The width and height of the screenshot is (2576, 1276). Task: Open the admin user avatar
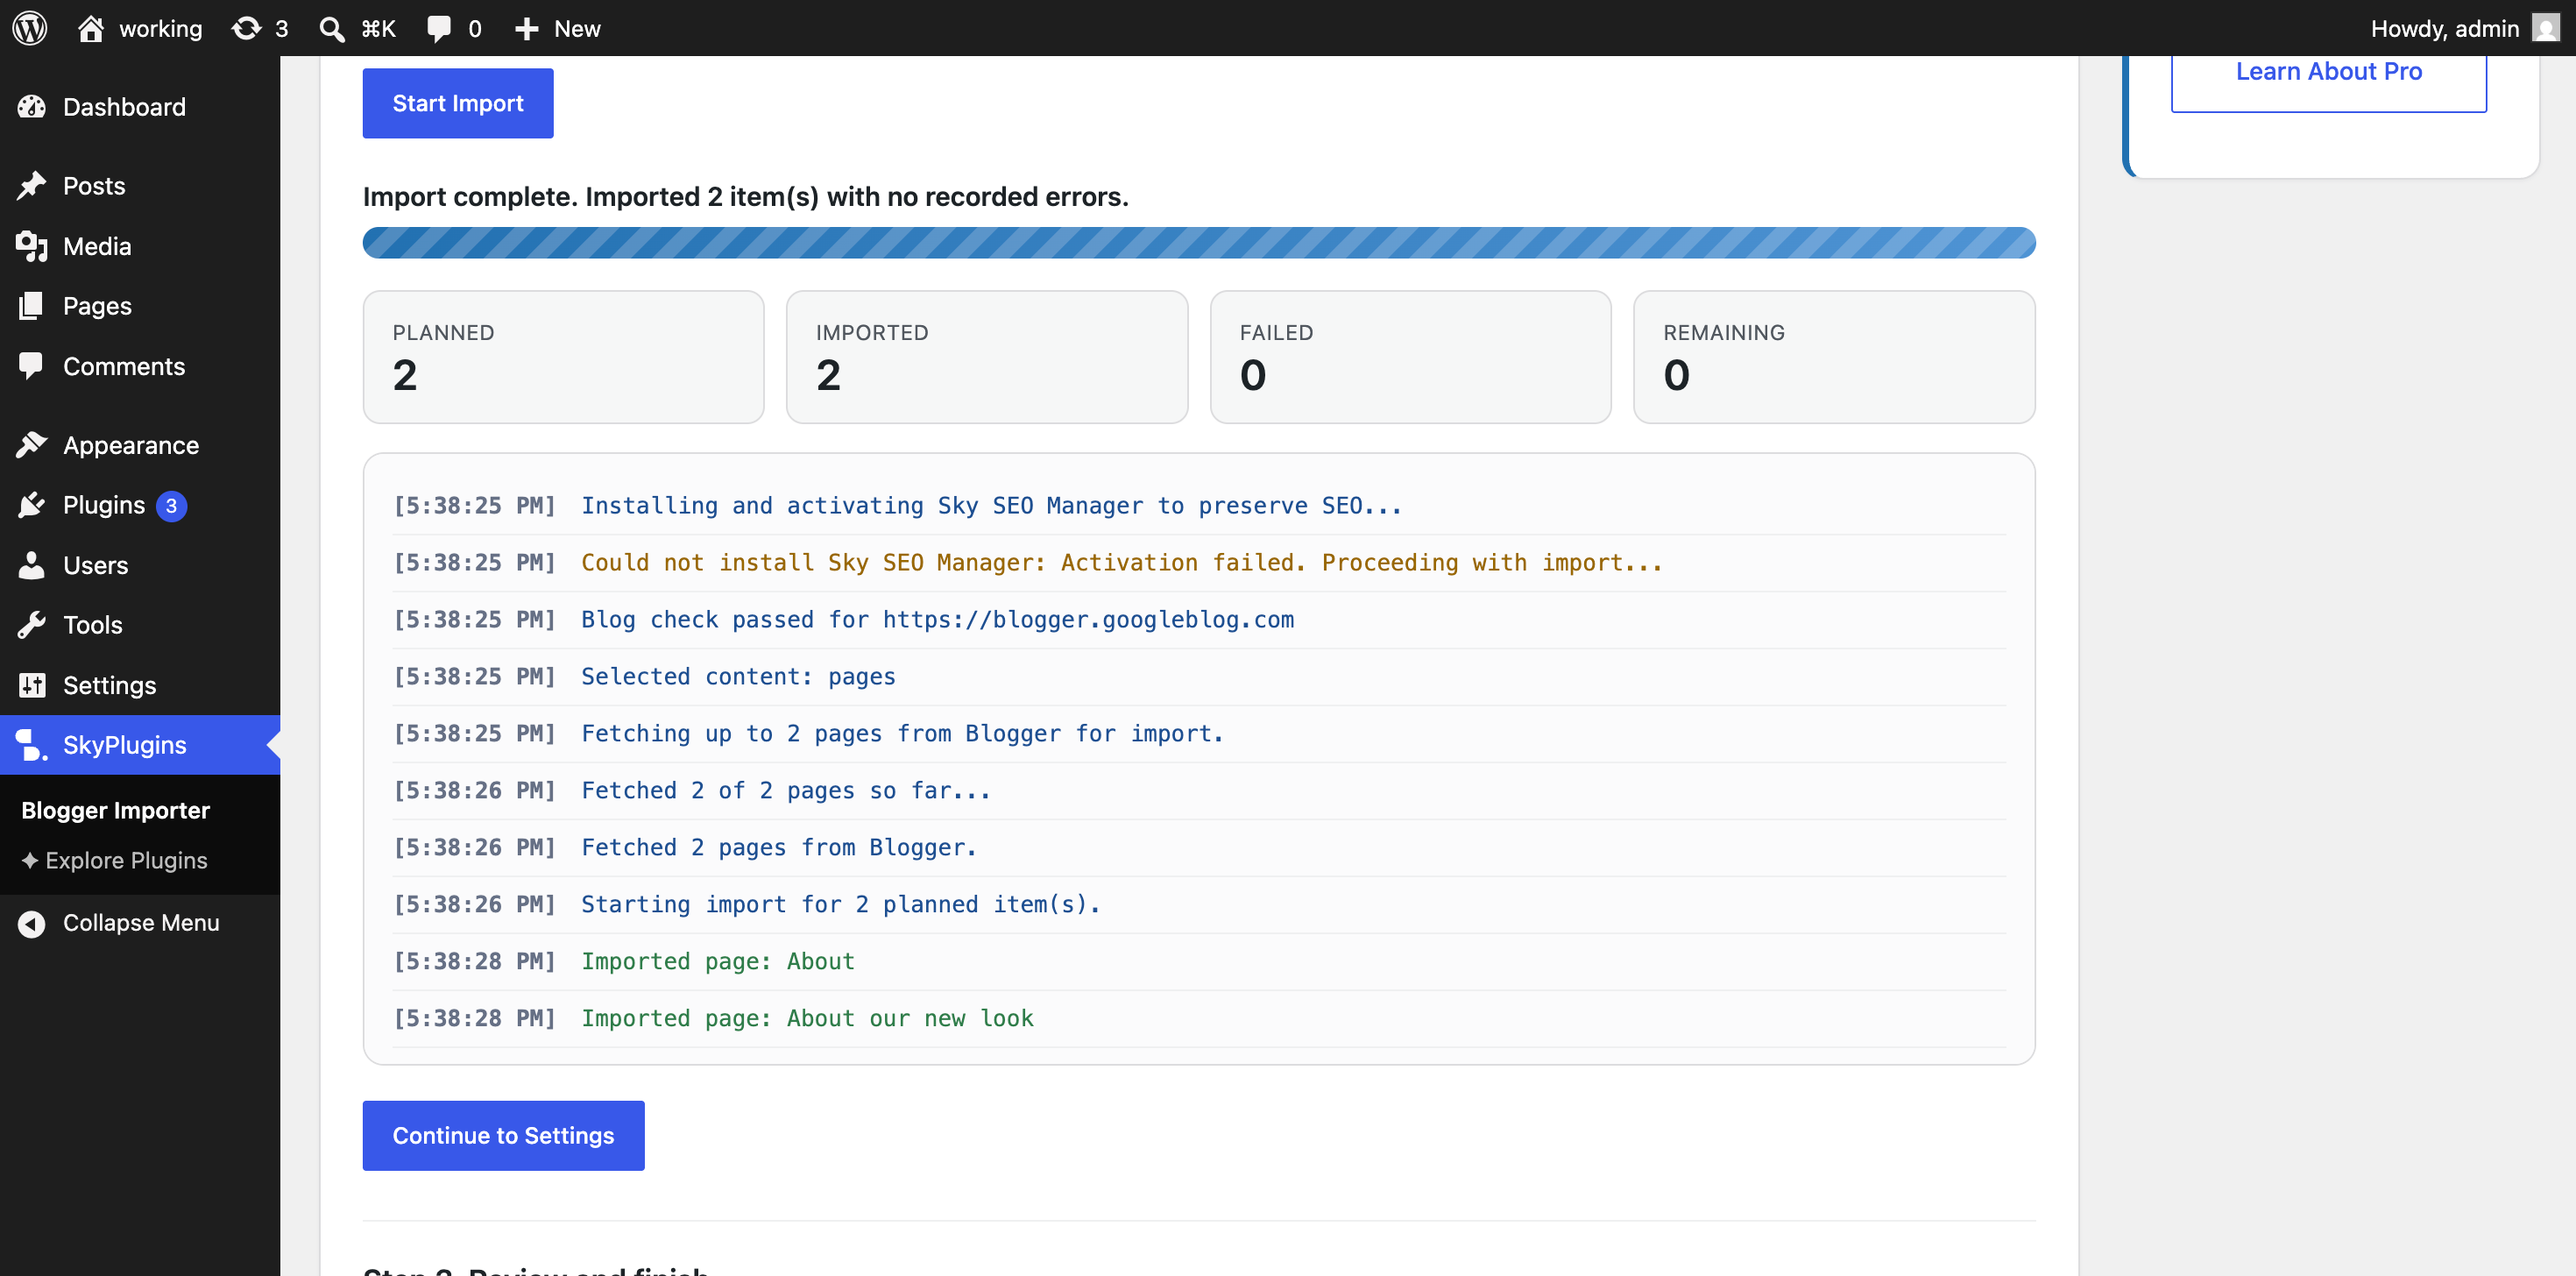tap(2546, 28)
